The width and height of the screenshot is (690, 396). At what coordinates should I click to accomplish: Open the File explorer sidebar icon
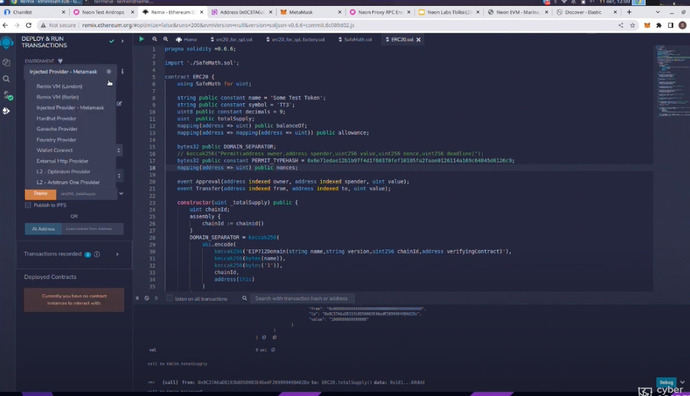click(x=6, y=62)
